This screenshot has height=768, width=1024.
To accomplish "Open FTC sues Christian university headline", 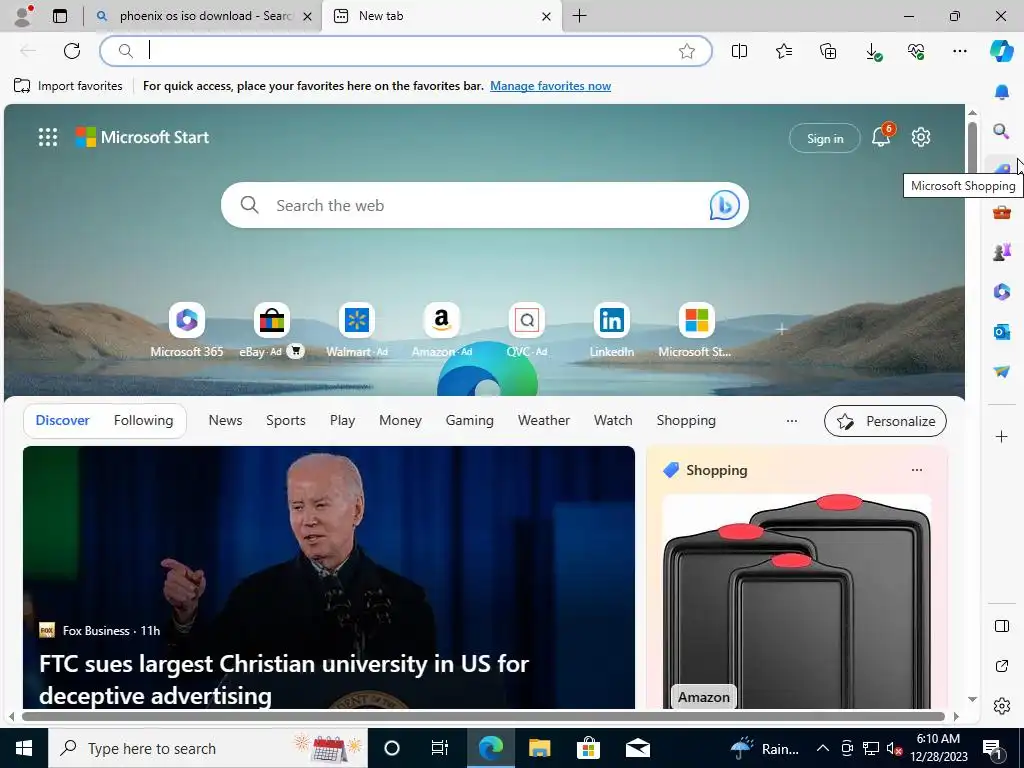I will [x=283, y=680].
